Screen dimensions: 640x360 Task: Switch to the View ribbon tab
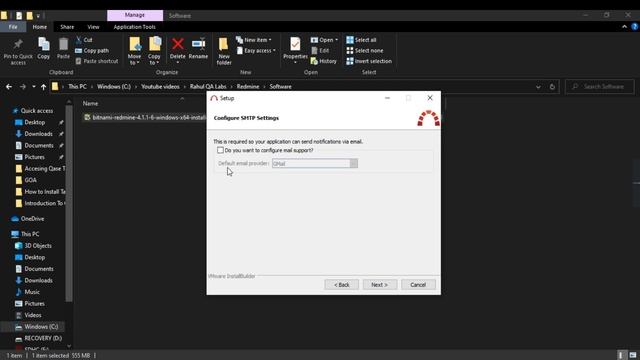(x=93, y=27)
